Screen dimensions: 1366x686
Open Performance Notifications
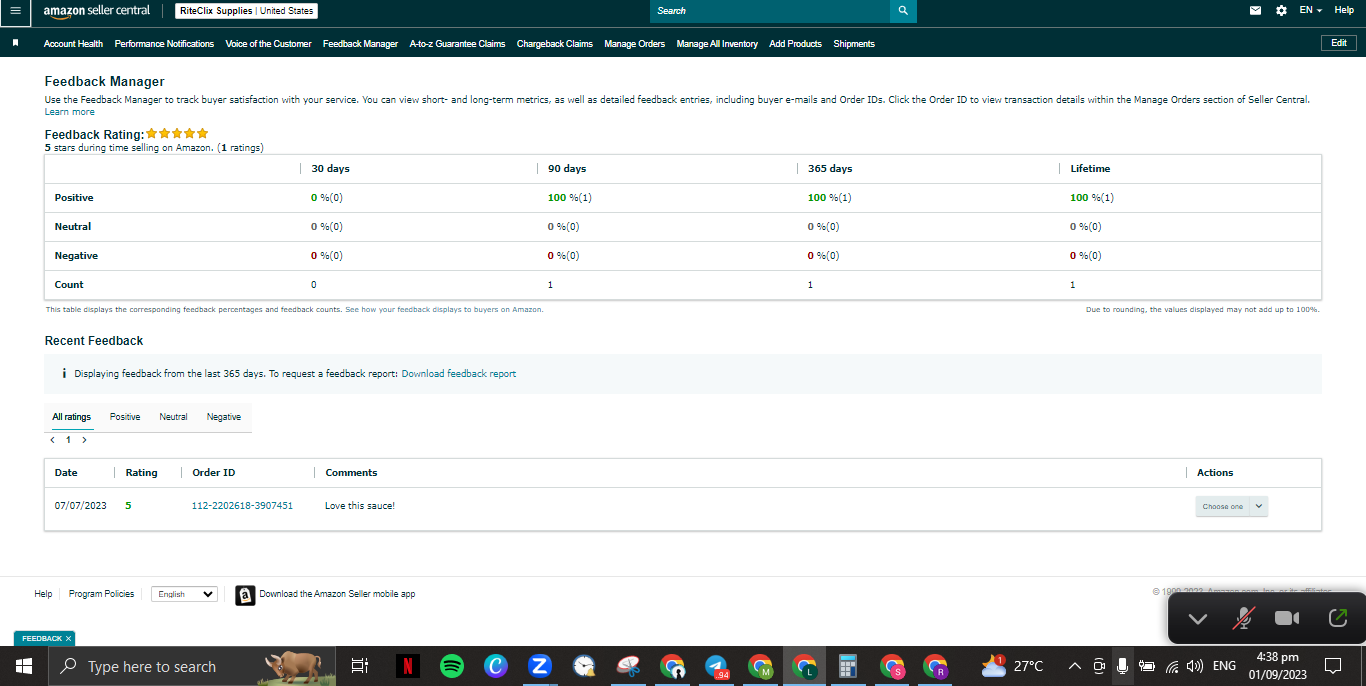164,44
